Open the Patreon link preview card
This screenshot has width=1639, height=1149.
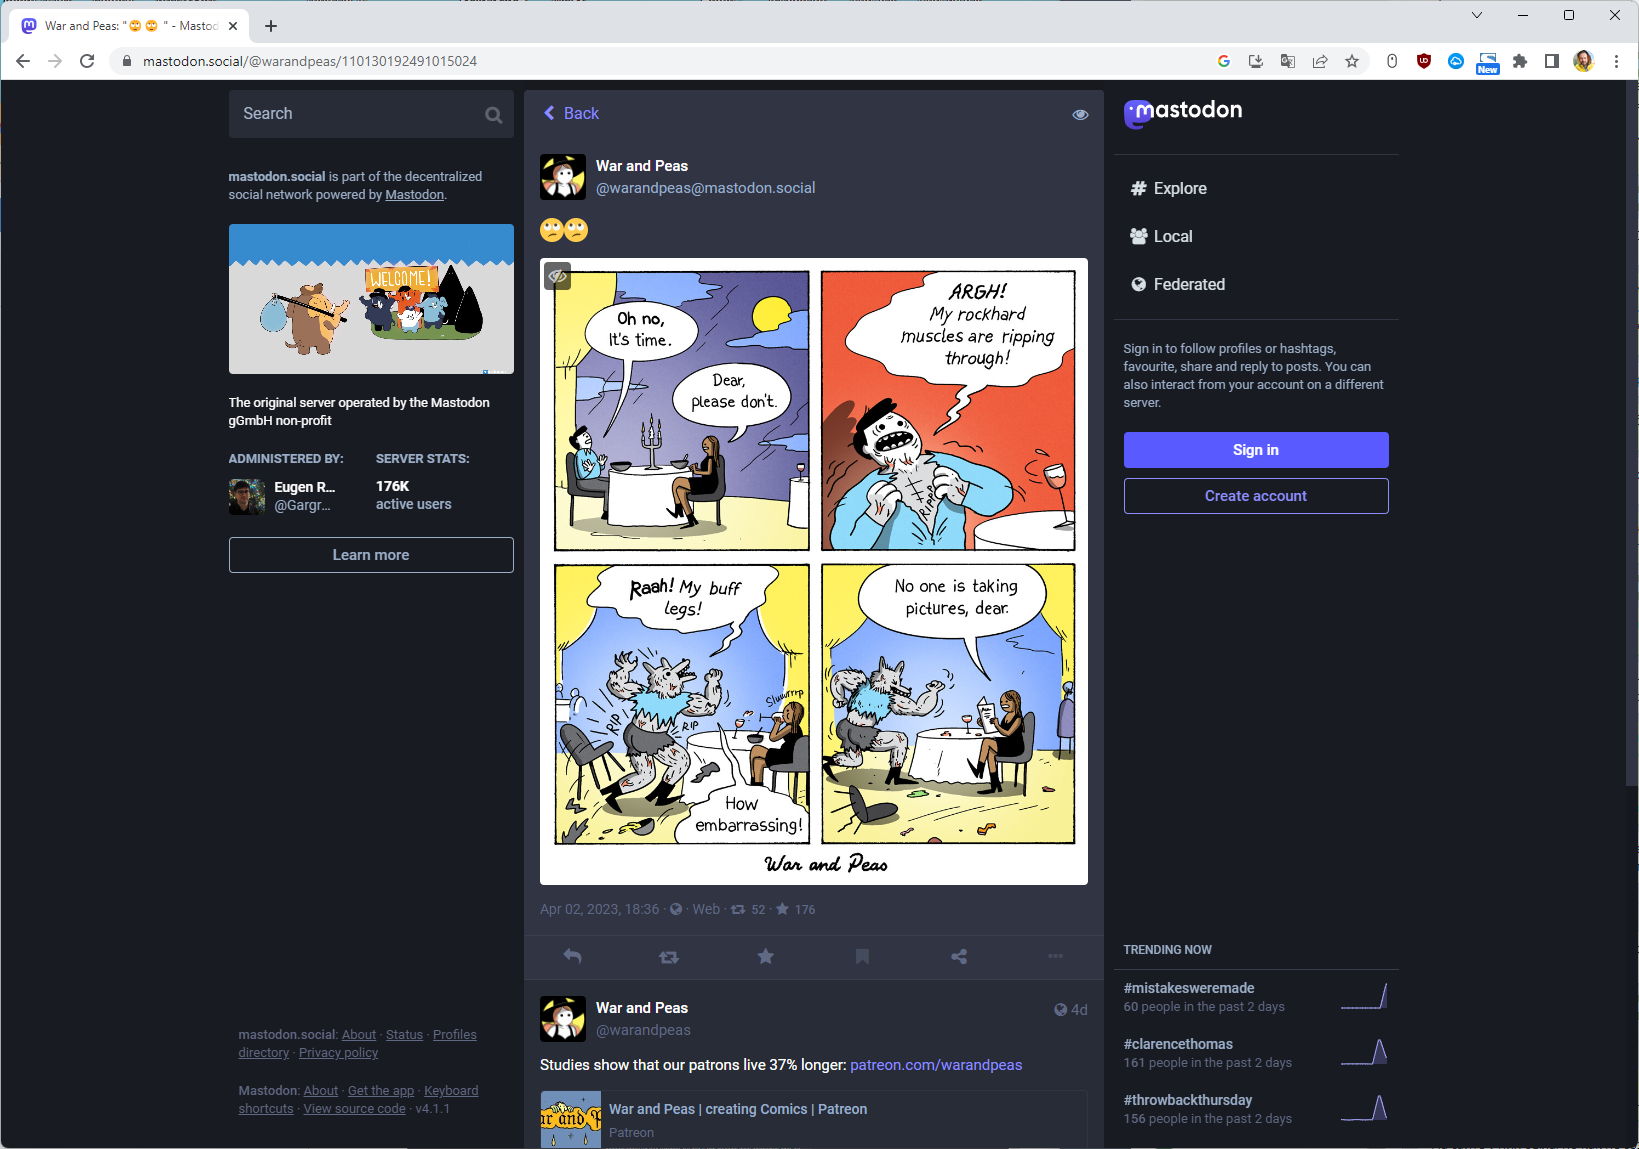click(814, 1120)
